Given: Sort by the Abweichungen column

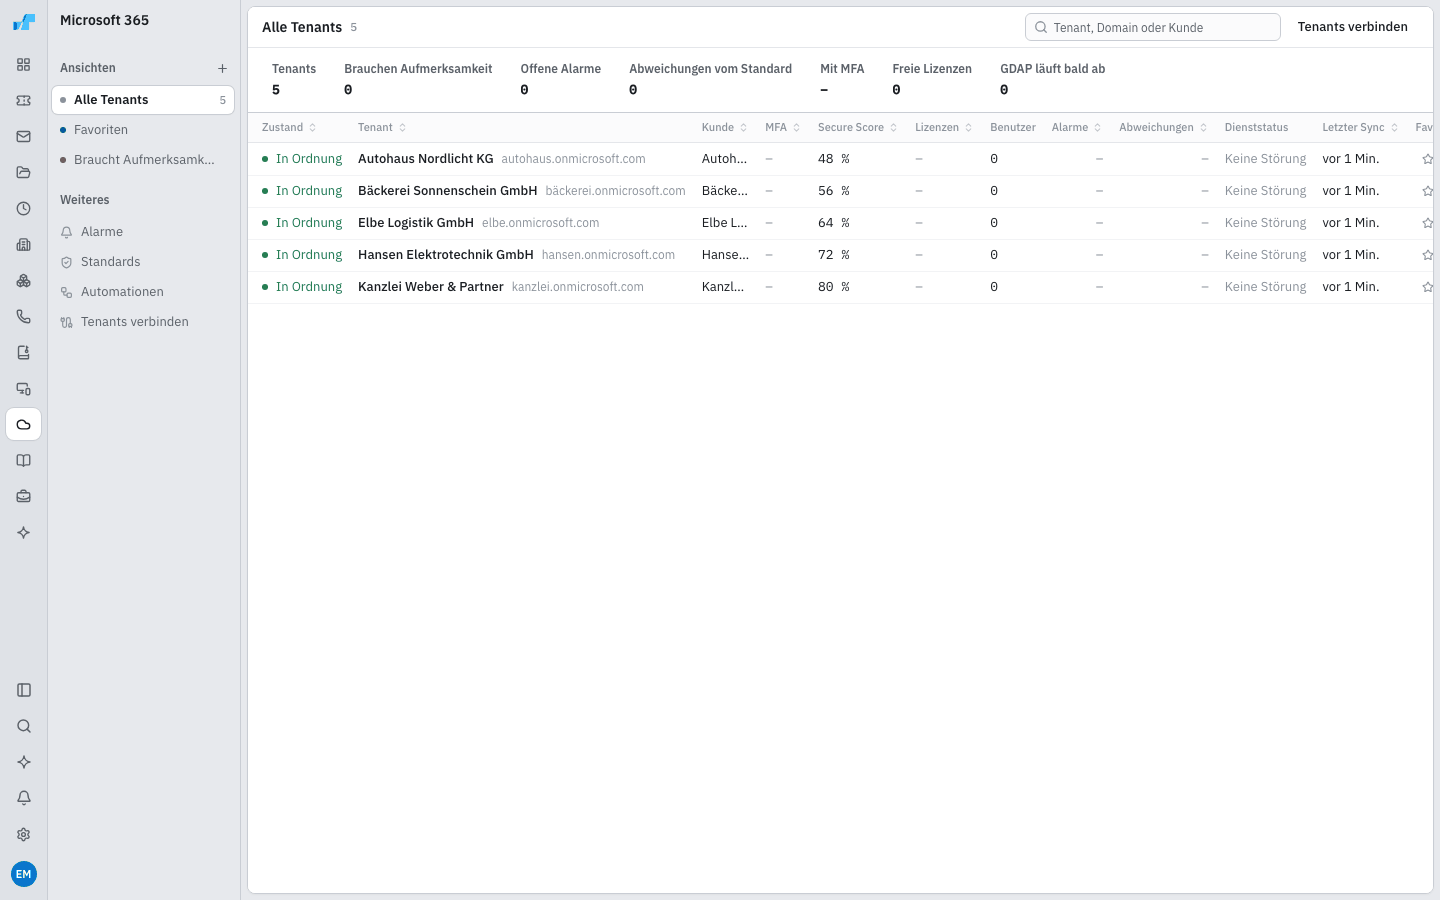Looking at the screenshot, I should point(1163,128).
